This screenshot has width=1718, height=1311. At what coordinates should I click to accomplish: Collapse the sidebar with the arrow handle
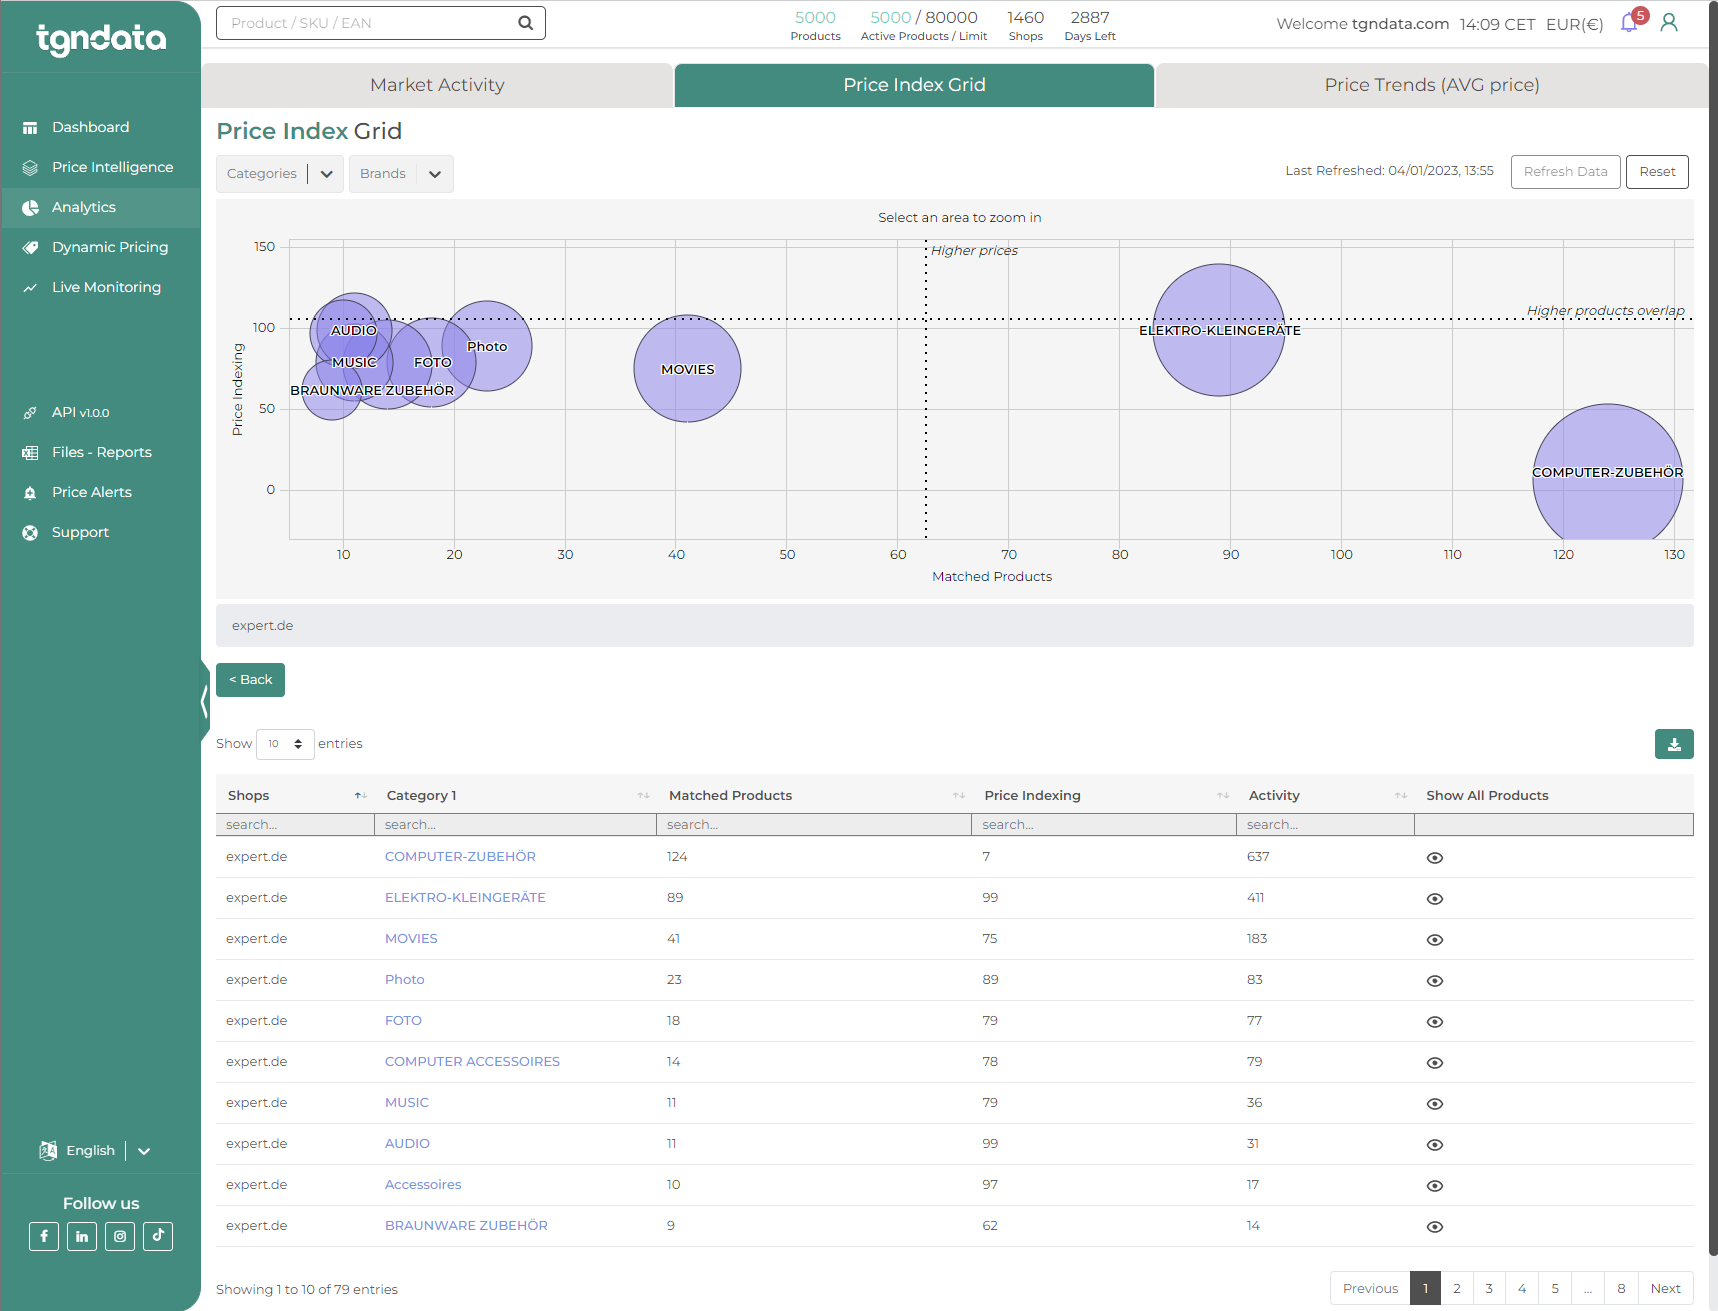tap(205, 701)
